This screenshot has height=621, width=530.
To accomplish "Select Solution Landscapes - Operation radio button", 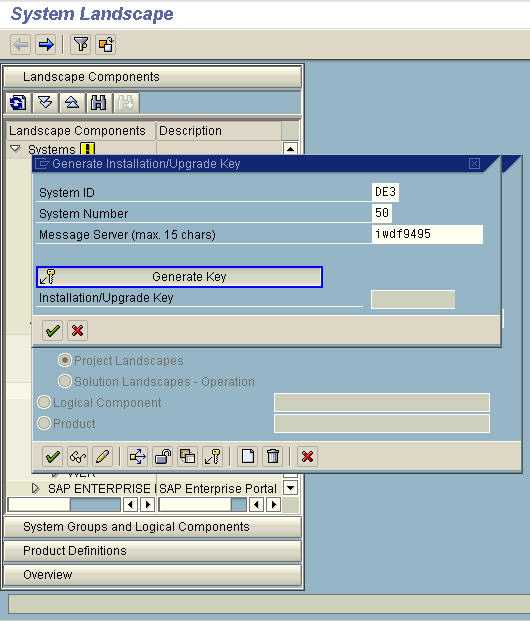I will [x=65, y=381].
